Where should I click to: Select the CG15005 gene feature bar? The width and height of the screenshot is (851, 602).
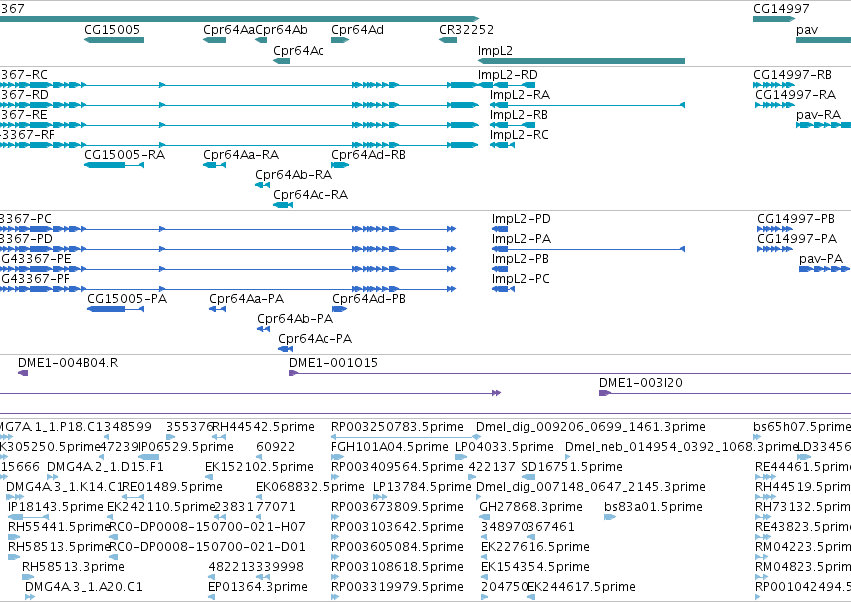click(x=114, y=40)
